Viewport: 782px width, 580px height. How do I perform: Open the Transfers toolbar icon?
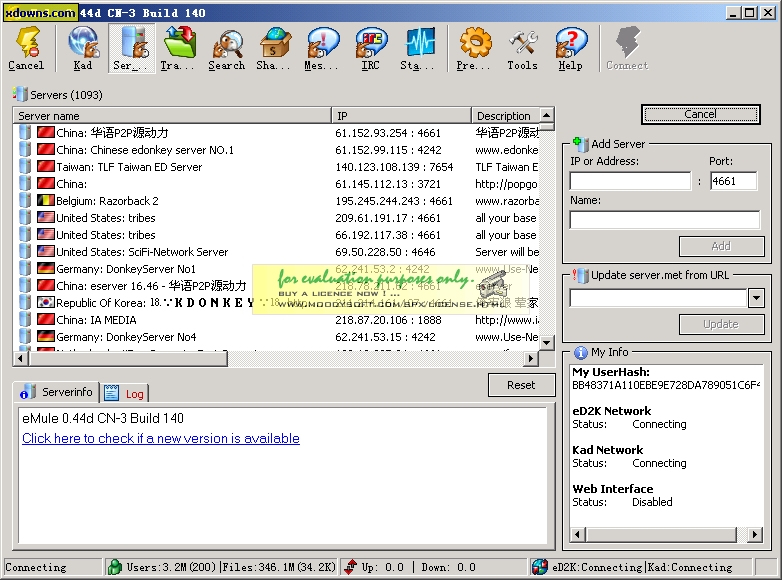(177, 48)
